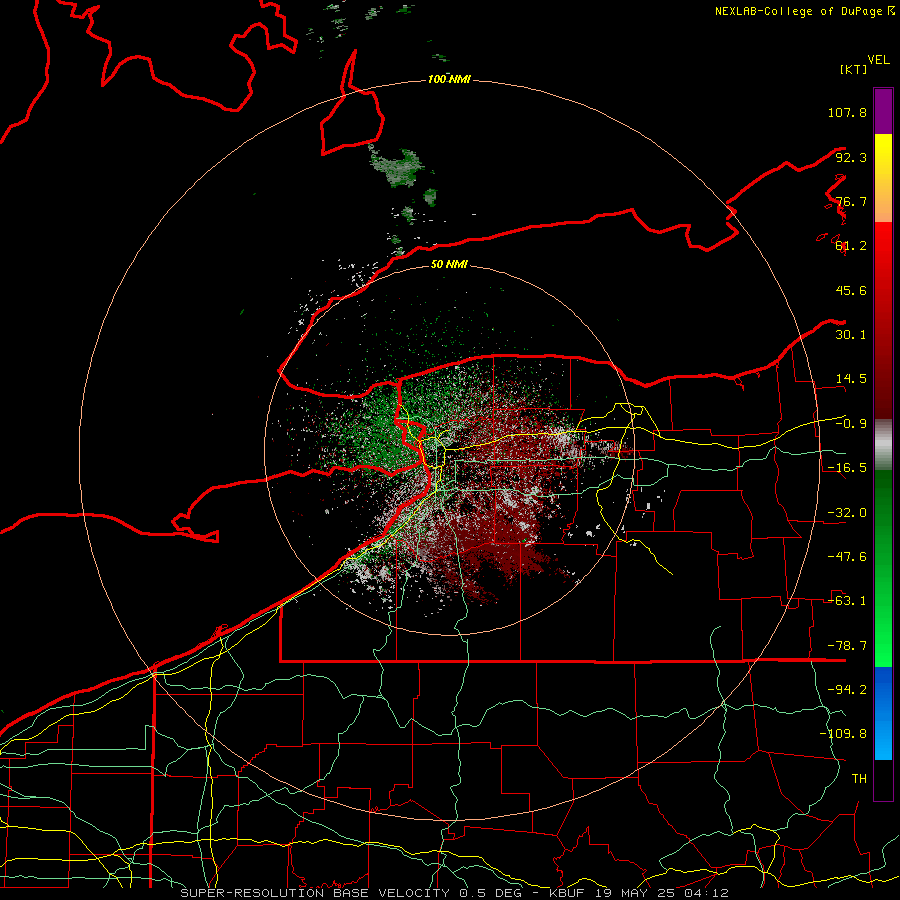
Task: Click the -94.2 velocity legend value
Action: click(x=847, y=690)
